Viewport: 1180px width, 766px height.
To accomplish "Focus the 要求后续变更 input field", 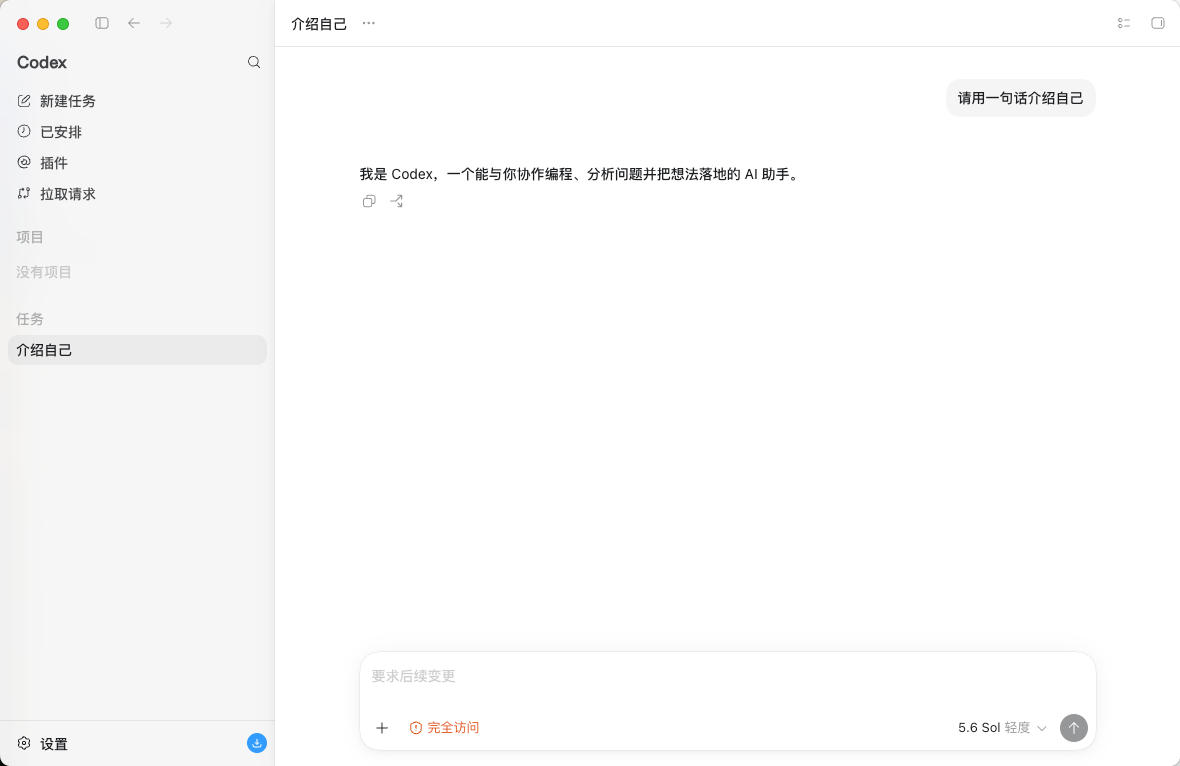I will tap(727, 676).
